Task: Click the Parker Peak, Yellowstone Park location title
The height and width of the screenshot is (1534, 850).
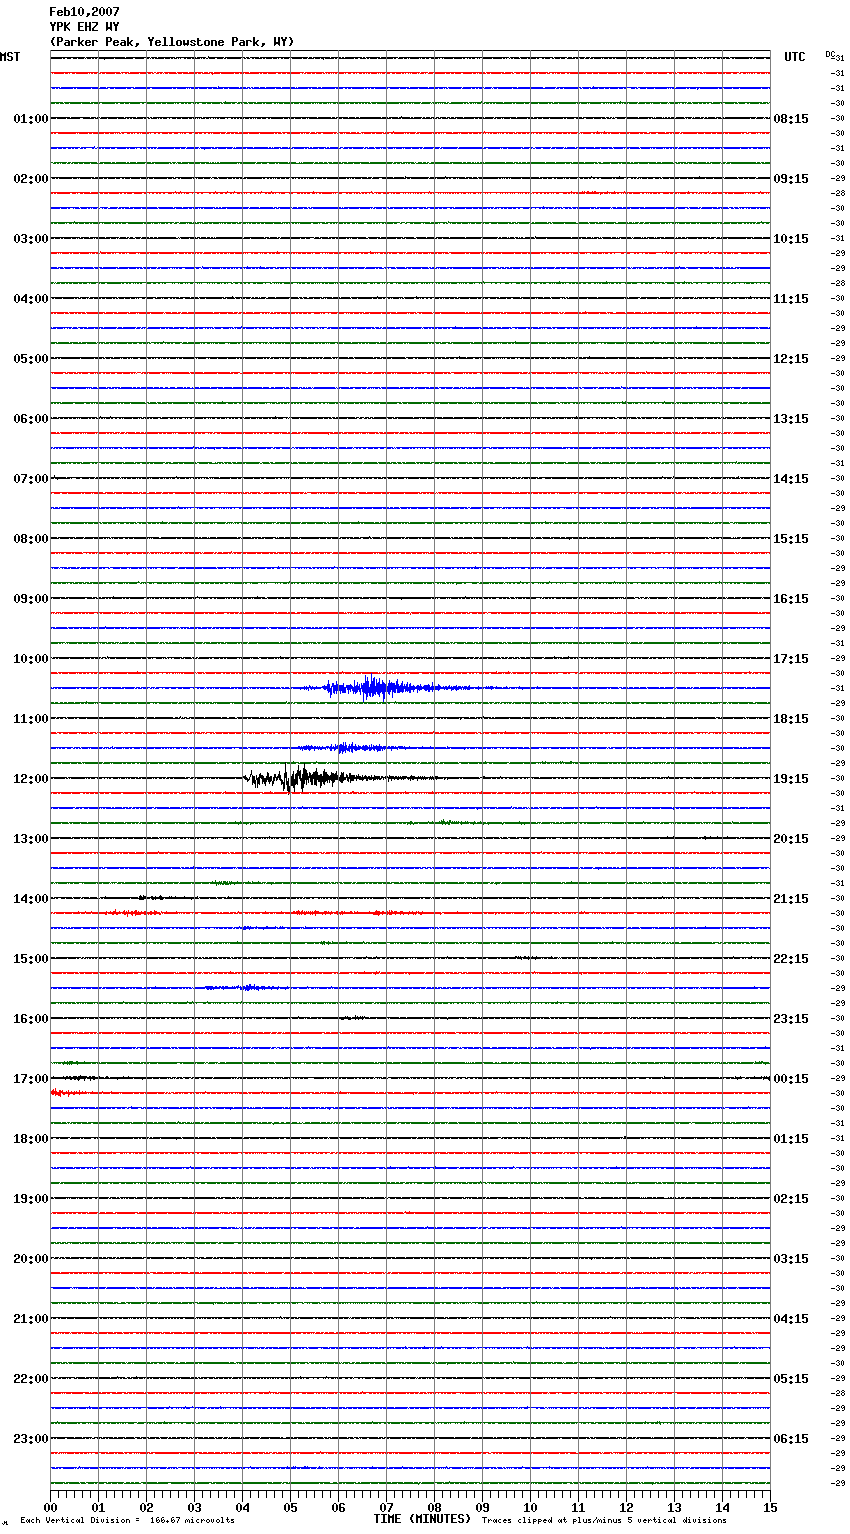Action: 171,42
